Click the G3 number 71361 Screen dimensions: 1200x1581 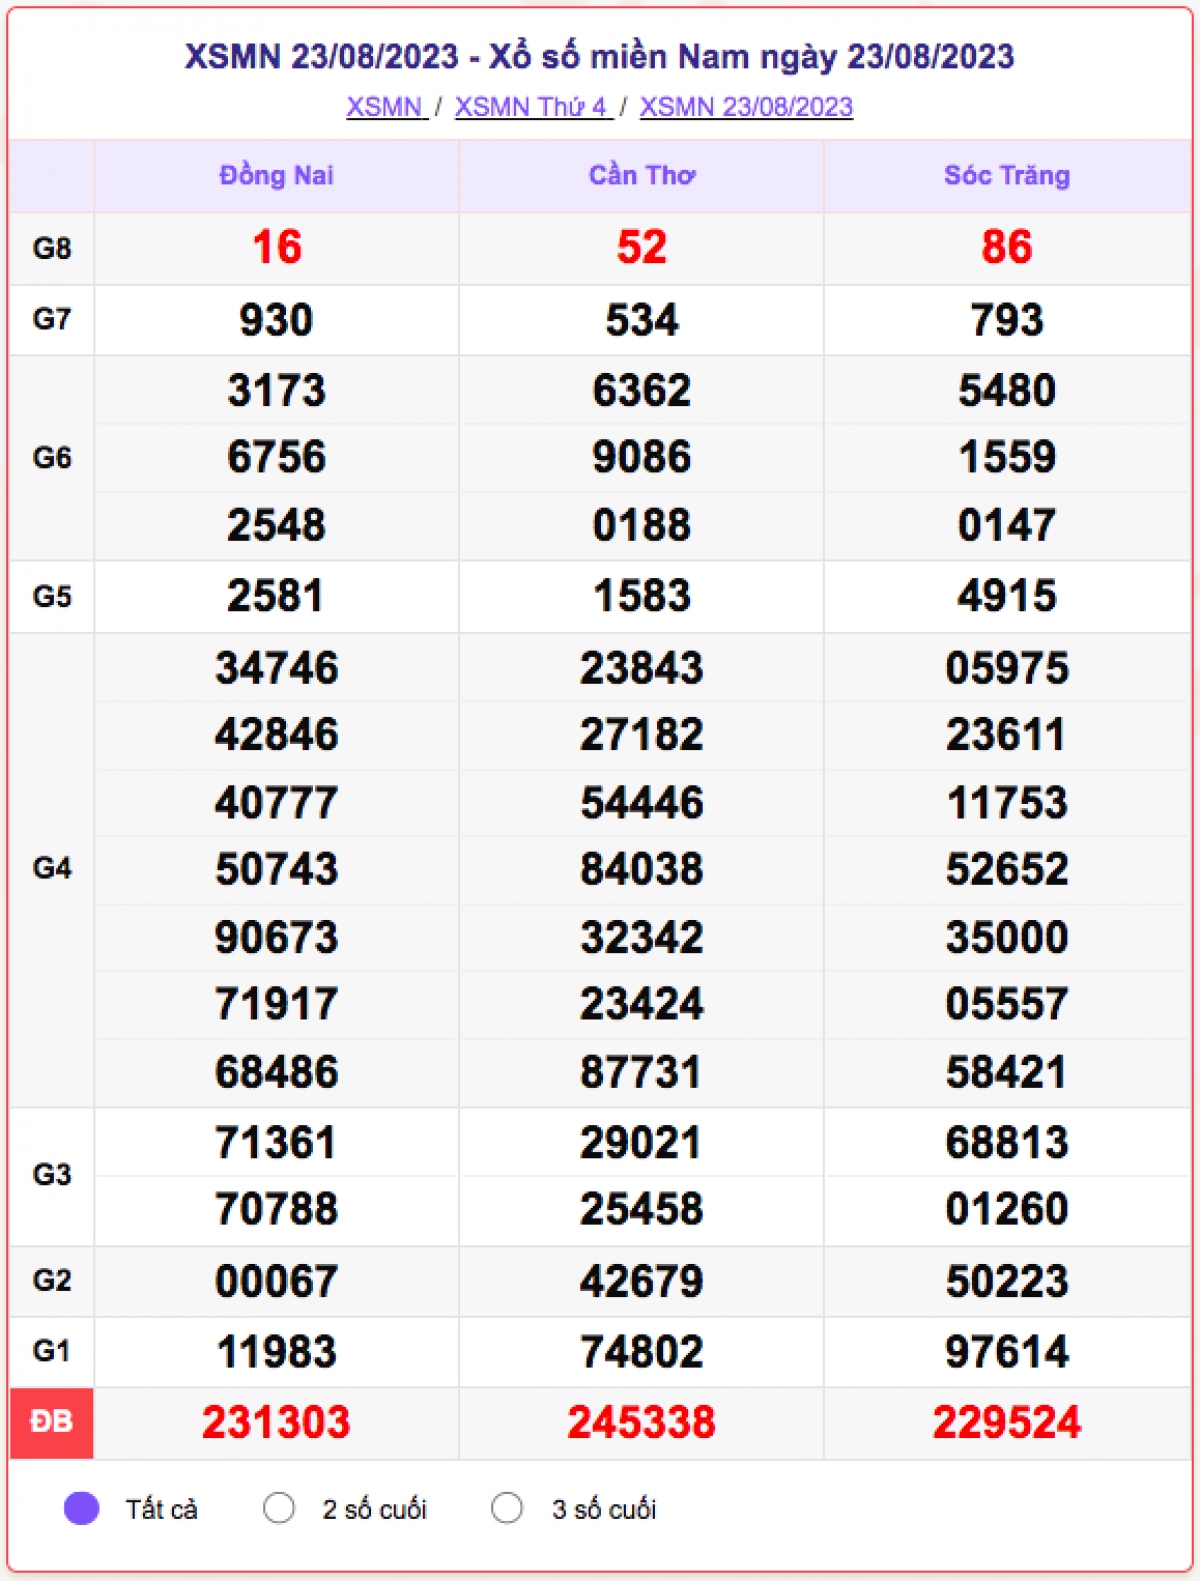click(276, 1143)
